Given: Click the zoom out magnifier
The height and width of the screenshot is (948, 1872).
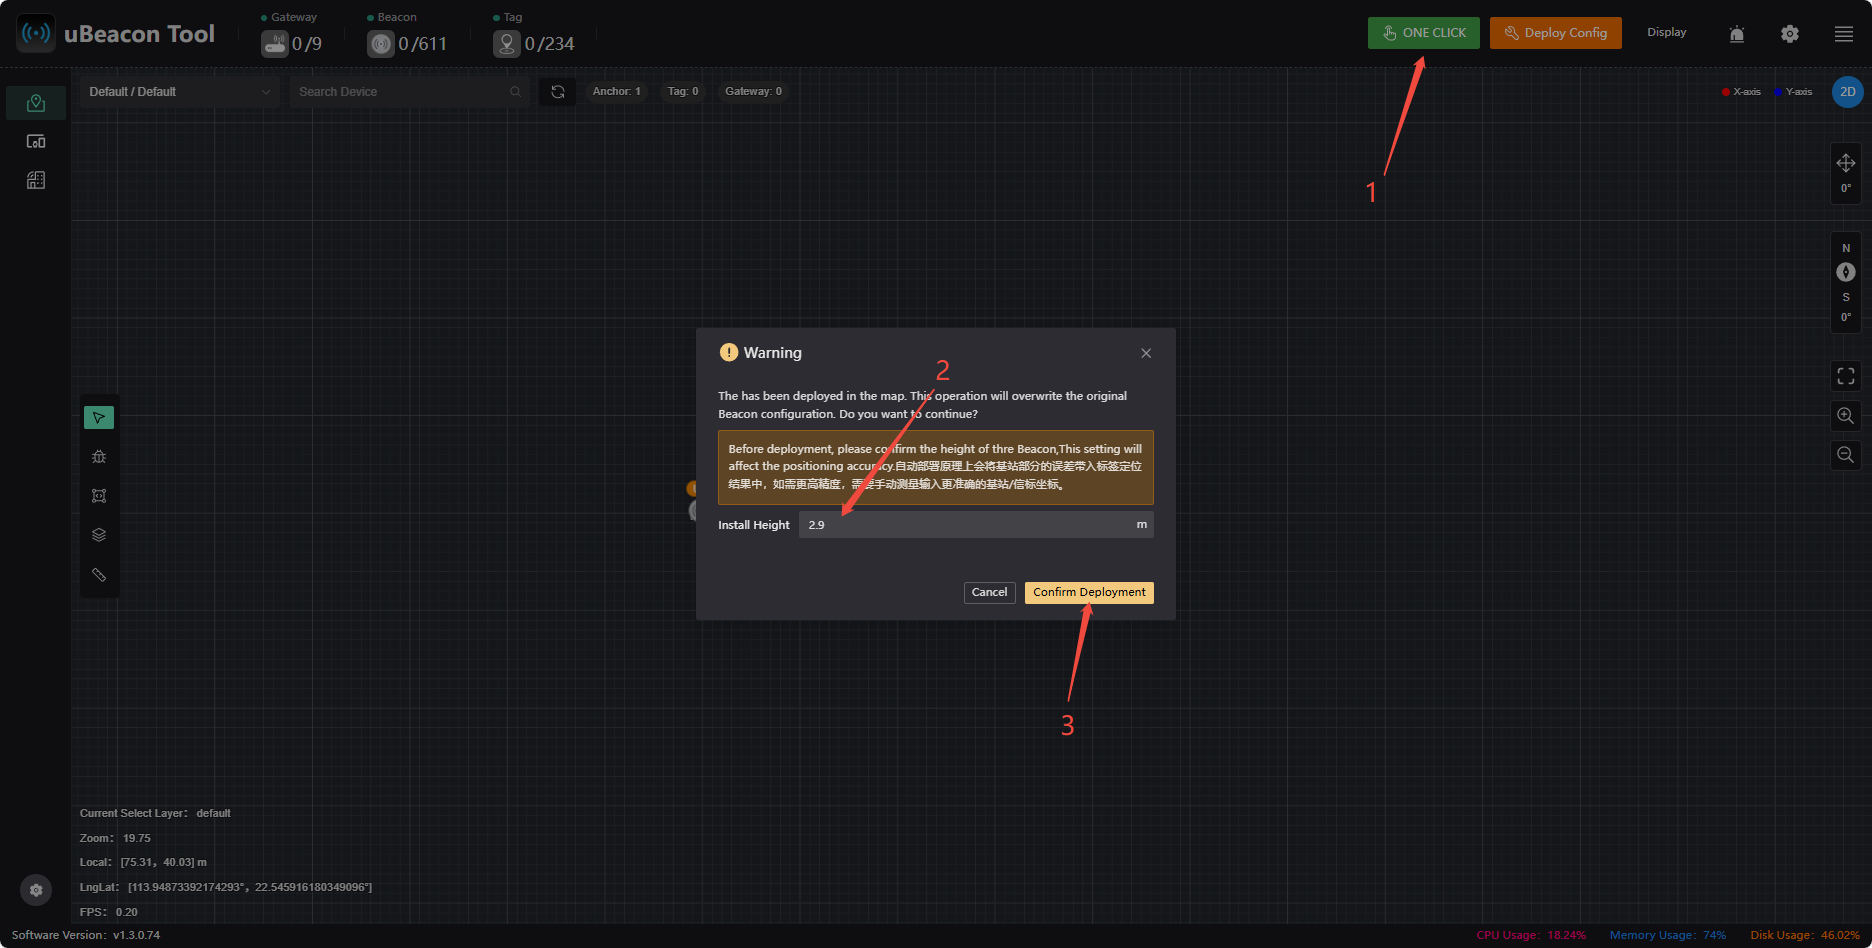Looking at the screenshot, I should 1846,455.
